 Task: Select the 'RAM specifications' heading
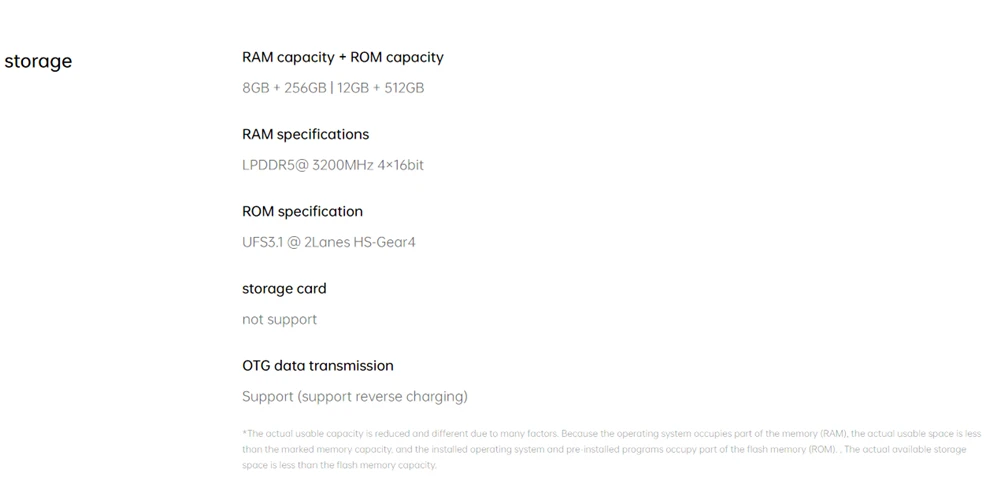[305, 135]
